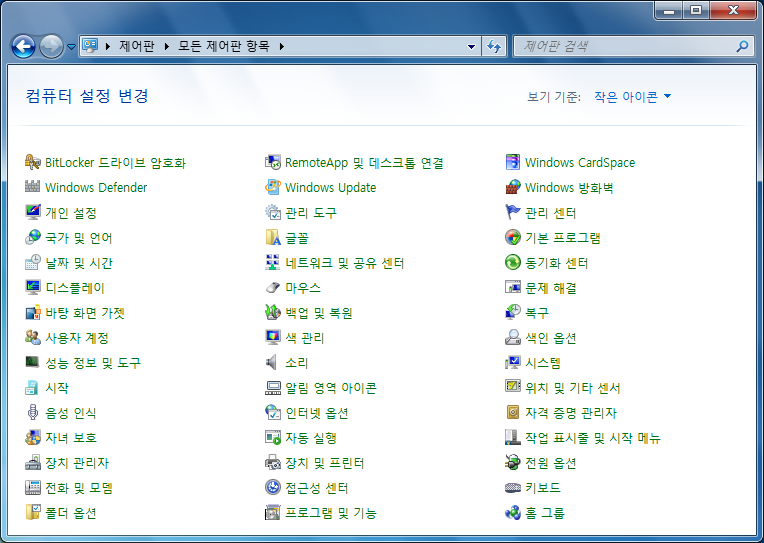Open the 글꼴 fonts folder icon
764x543 pixels.
tap(273, 238)
